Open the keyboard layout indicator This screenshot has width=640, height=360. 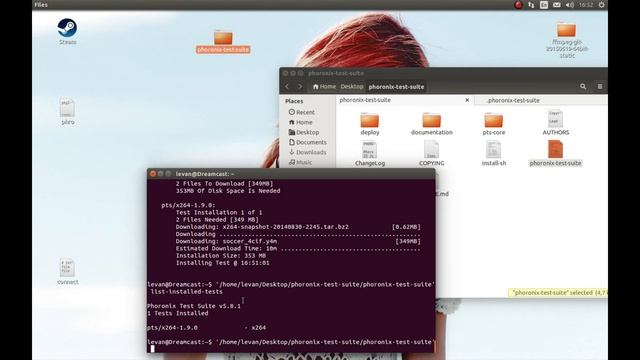(544, 5)
